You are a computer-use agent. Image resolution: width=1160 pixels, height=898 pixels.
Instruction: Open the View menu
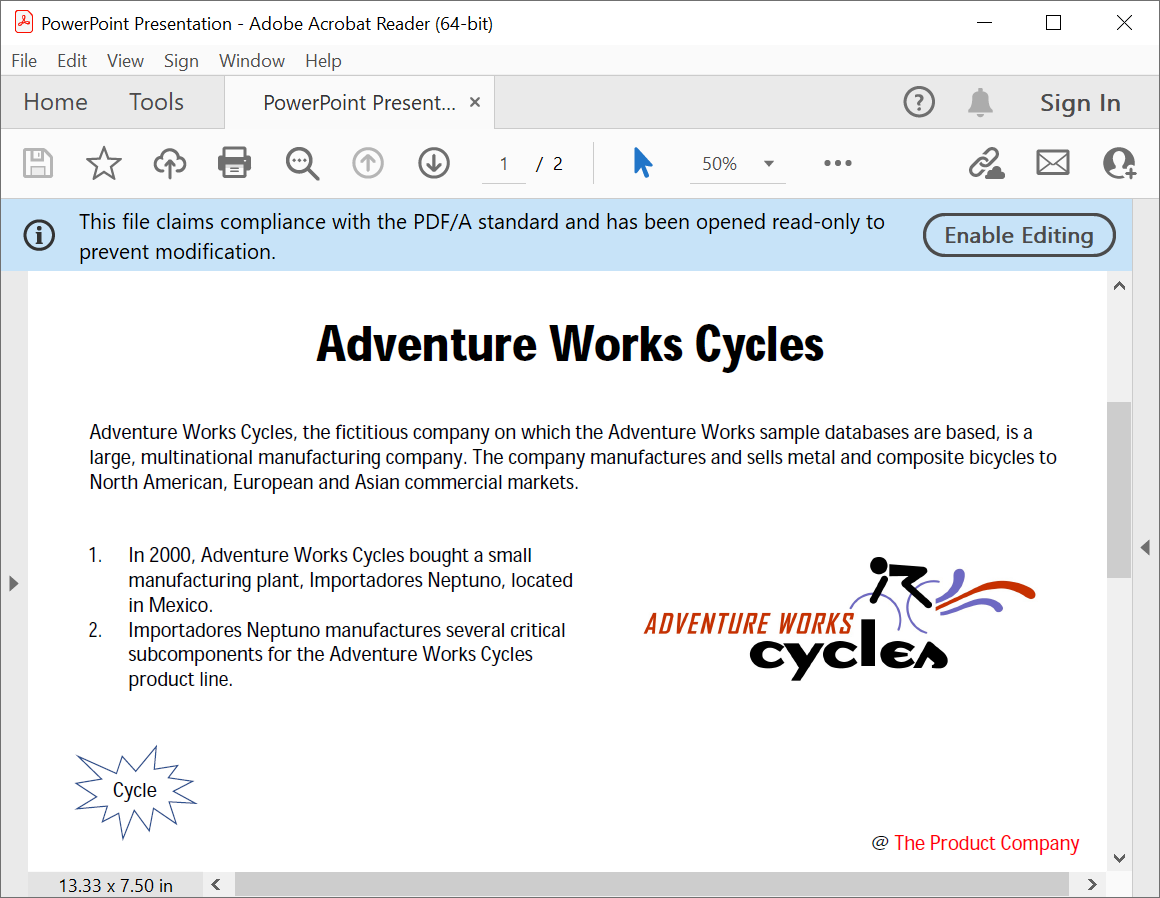125,61
